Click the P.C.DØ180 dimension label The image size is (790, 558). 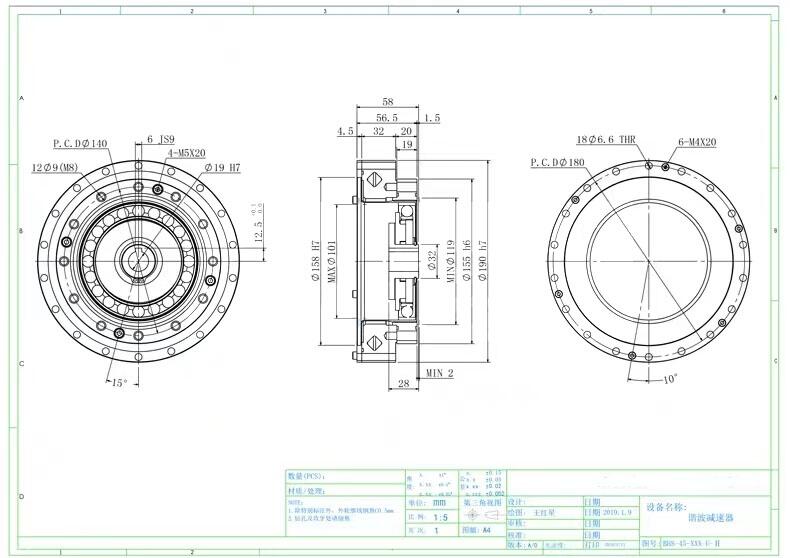coord(557,162)
